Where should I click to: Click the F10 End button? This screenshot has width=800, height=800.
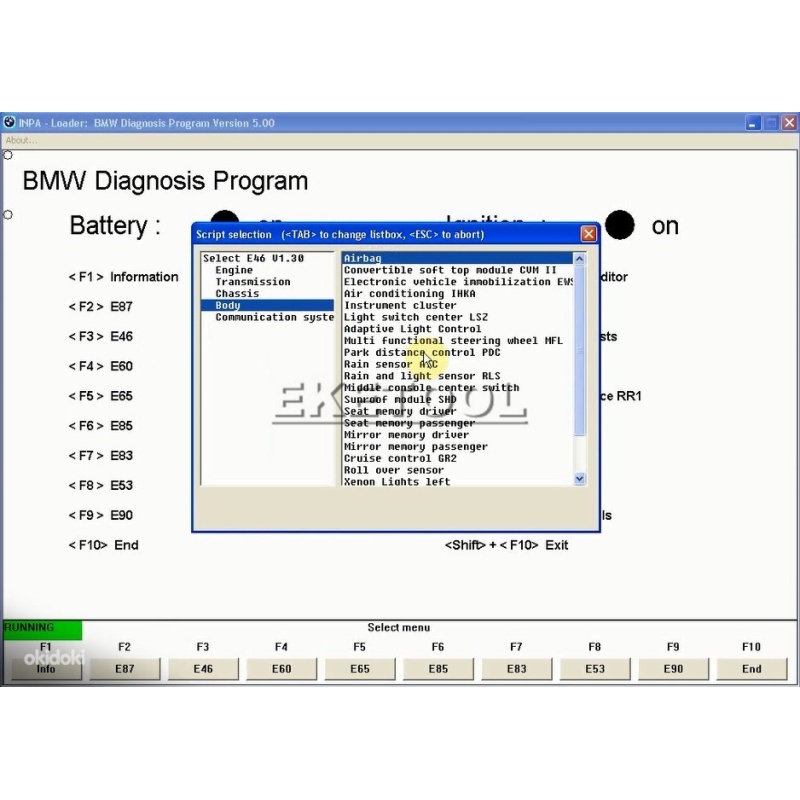coord(752,668)
